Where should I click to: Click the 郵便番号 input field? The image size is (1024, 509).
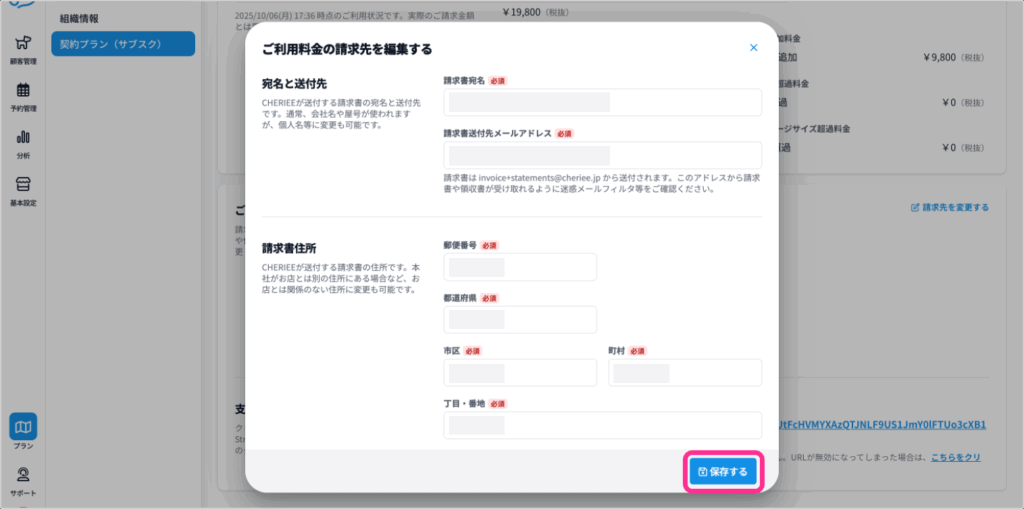[x=519, y=267]
